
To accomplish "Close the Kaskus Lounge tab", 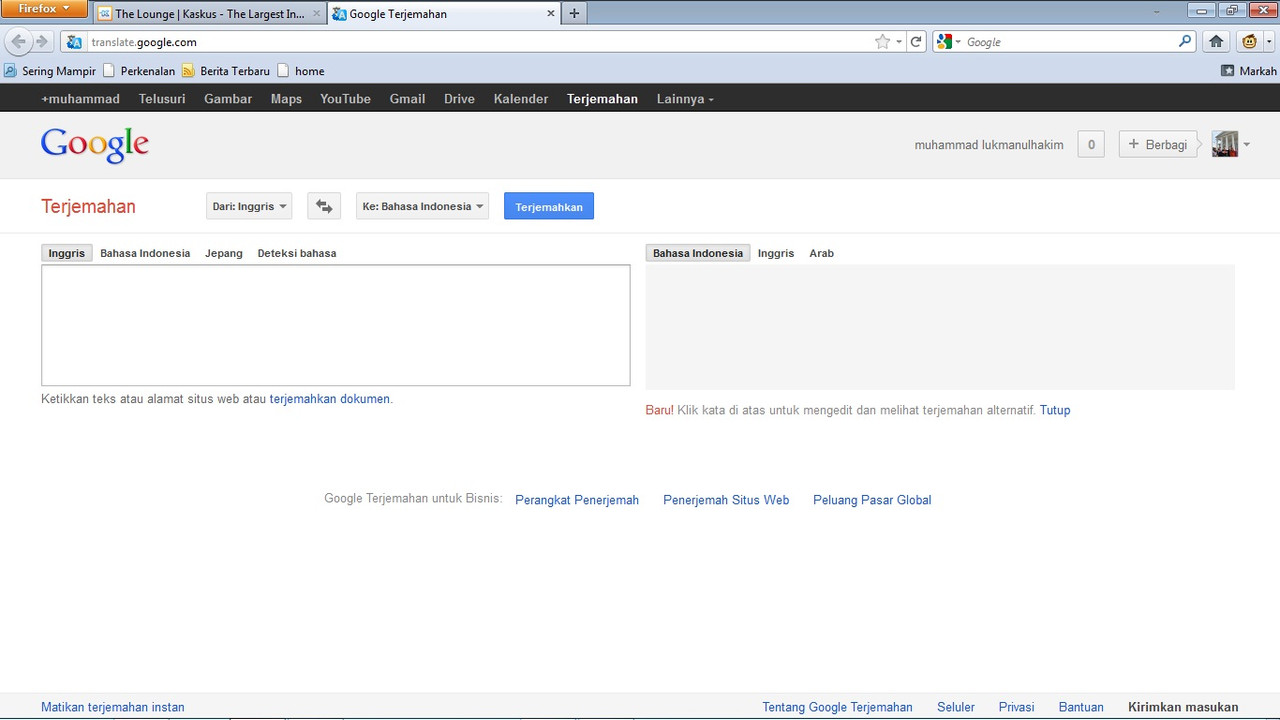I will pyautogui.click(x=318, y=14).
